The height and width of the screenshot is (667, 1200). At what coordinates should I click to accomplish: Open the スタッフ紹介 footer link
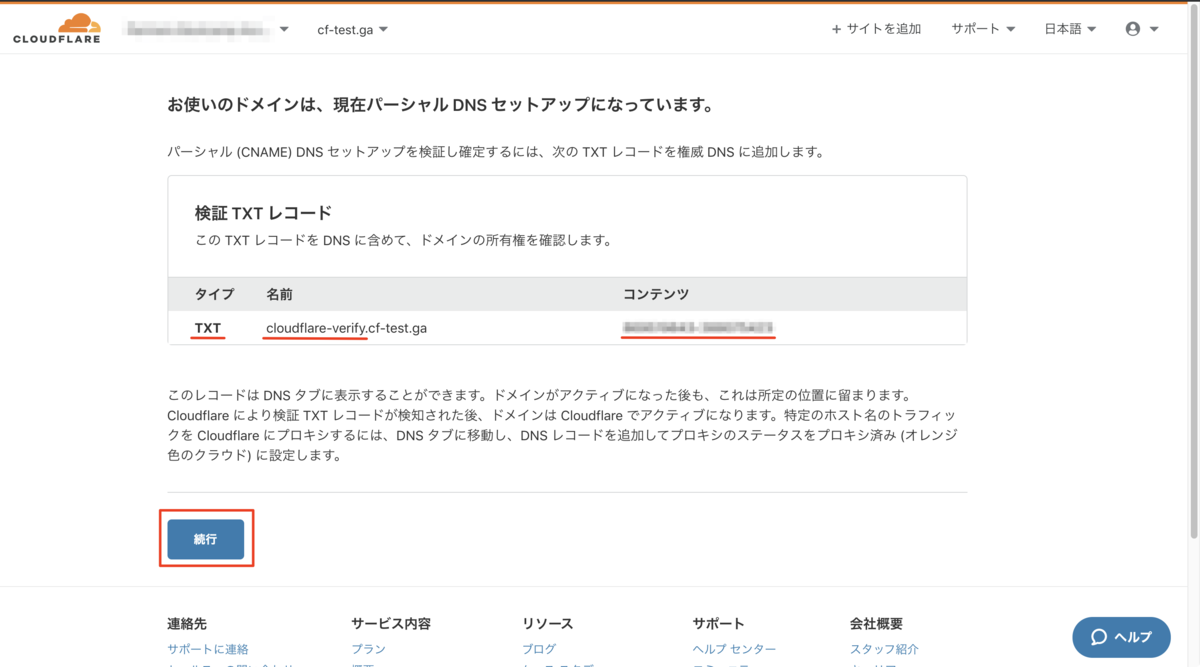click(884, 649)
